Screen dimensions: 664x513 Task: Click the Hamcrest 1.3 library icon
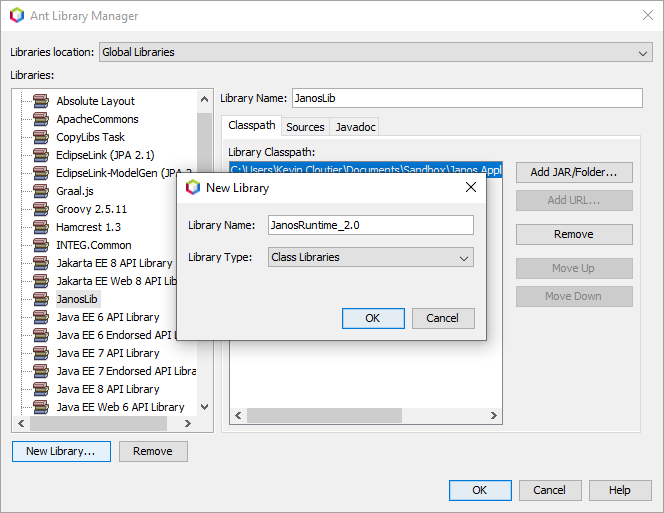[41, 227]
